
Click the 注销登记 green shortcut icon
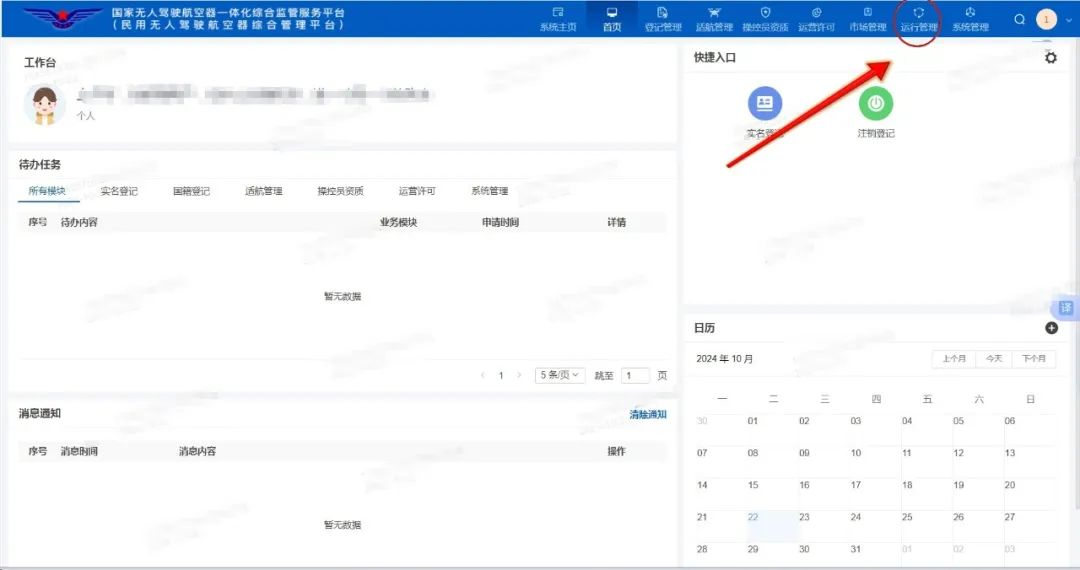[x=875, y=103]
